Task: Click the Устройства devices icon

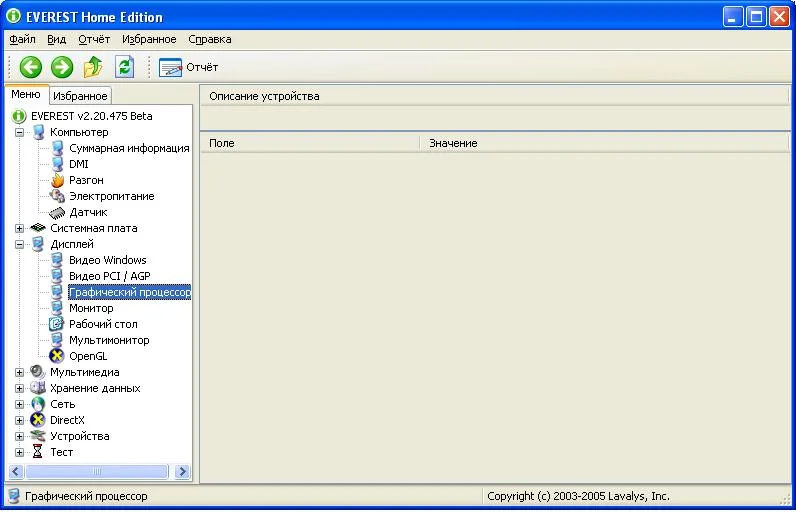Action: point(38,436)
